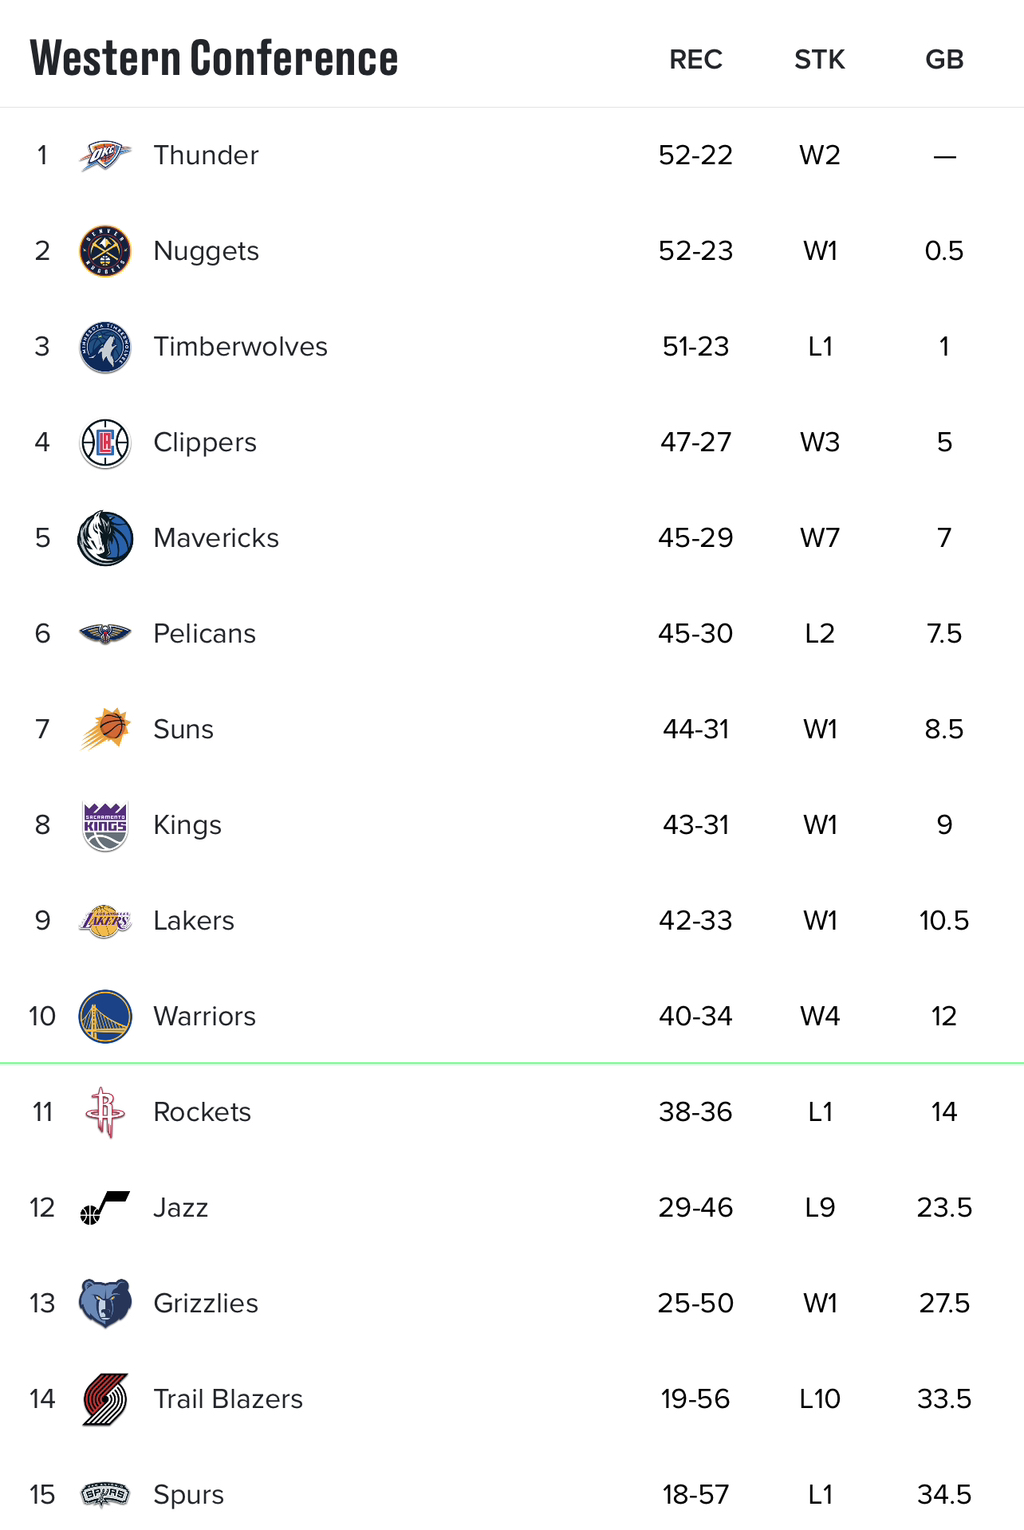Viewport: 1024px width, 1530px height.
Task: Tap the Warriors 40-34 record
Action: point(696,1016)
